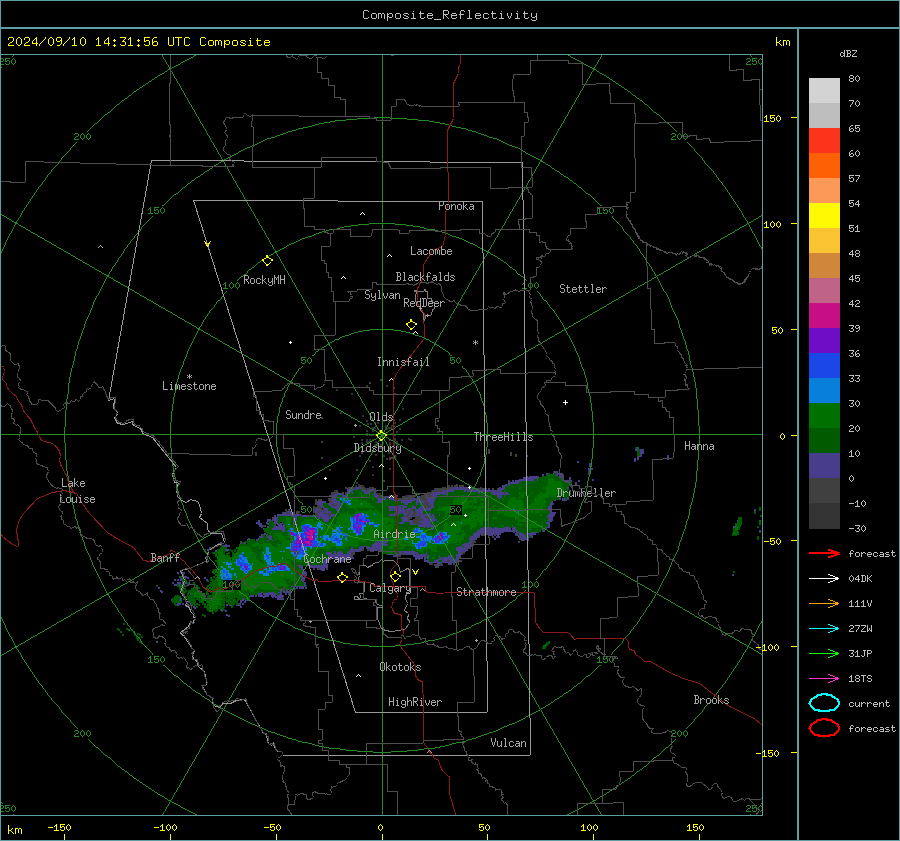The image size is (900, 841).
Task: Click the RockyMH label
Action: pyautogui.click(x=264, y=280)
